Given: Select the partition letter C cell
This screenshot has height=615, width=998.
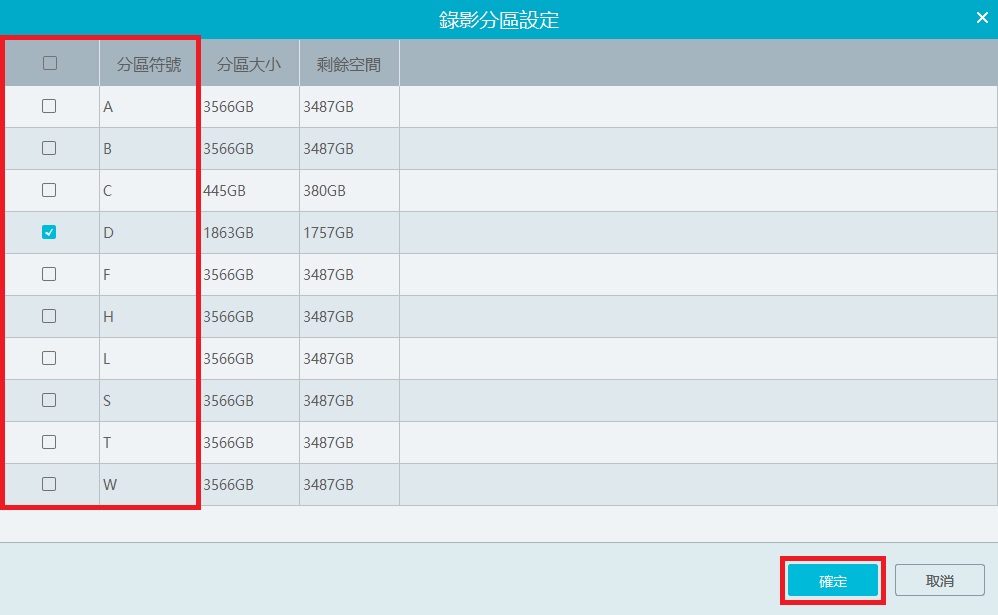Looking at the screenshot, I should pos(150,190).
